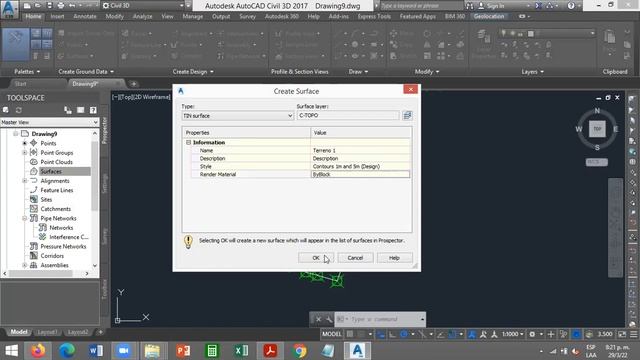640x360 pixels.
Task: Expand the Point Groups node
Action: [24, 153]
